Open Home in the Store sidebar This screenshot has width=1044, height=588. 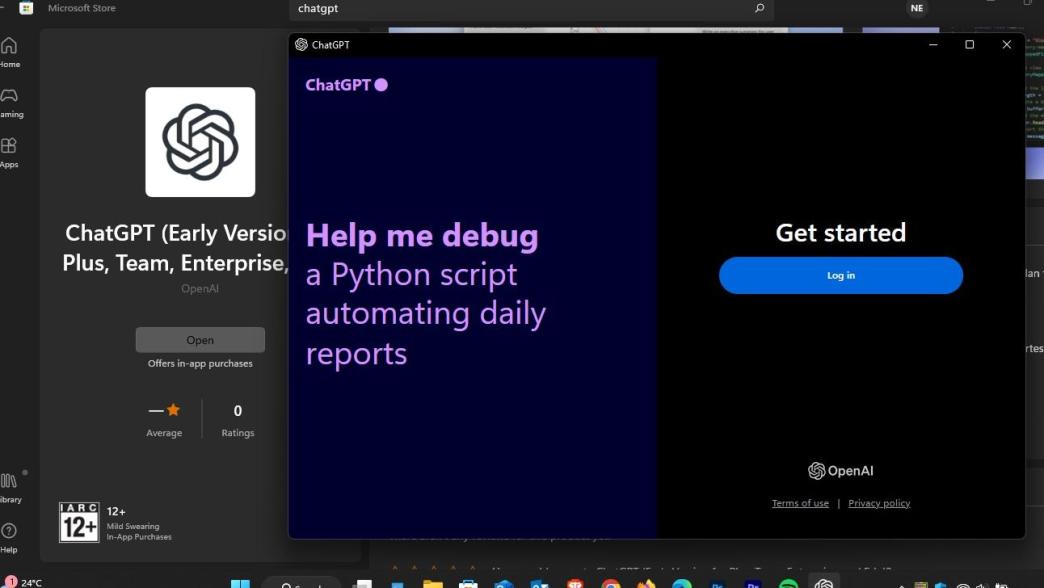(x=9, y=53)
